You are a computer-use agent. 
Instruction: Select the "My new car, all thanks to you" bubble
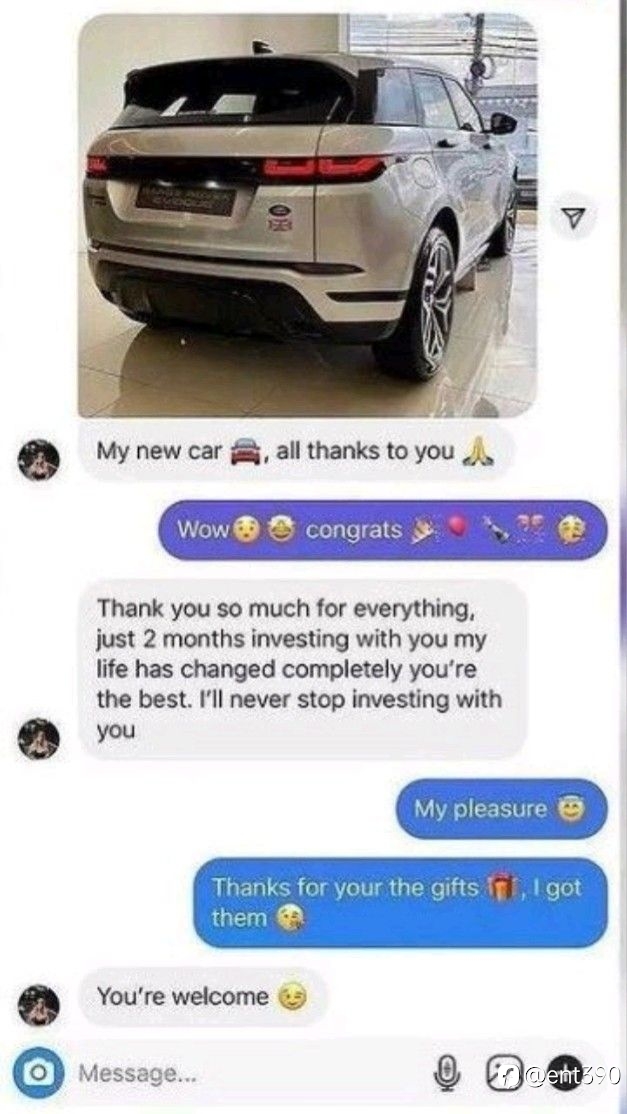(x=295, y=451)
